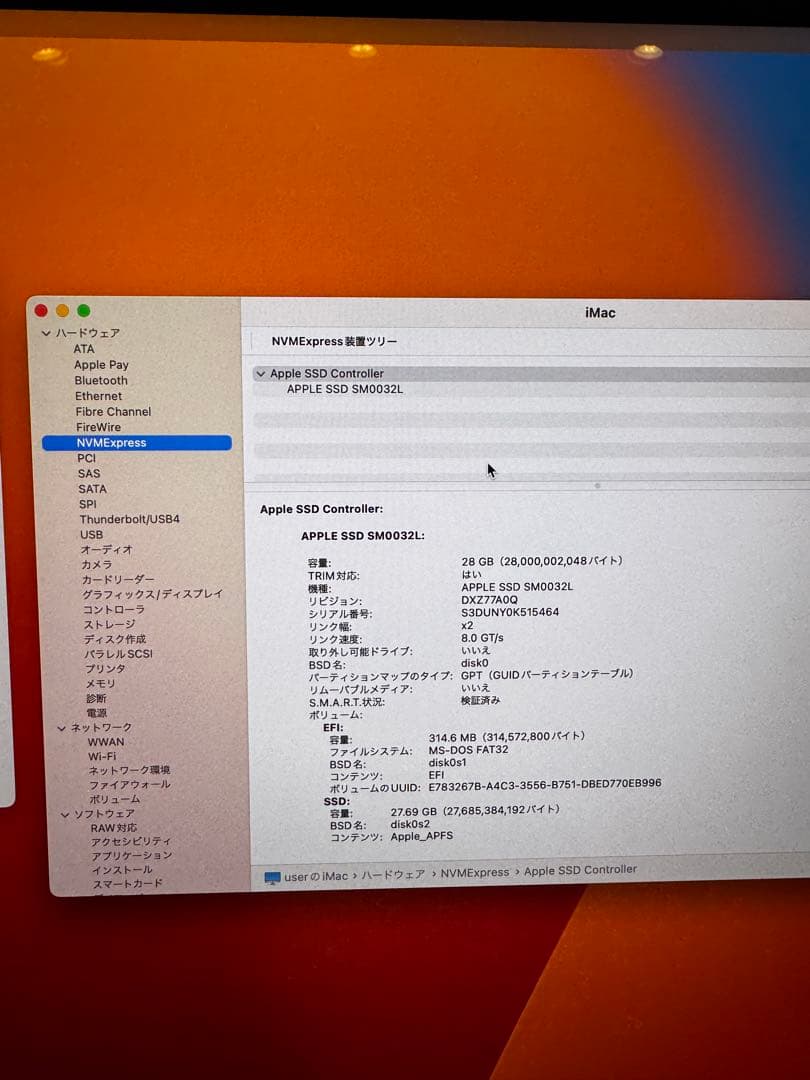Click NVMExpress in the path bar
This screenshot has width=810, height=1080.
(475, 873)
